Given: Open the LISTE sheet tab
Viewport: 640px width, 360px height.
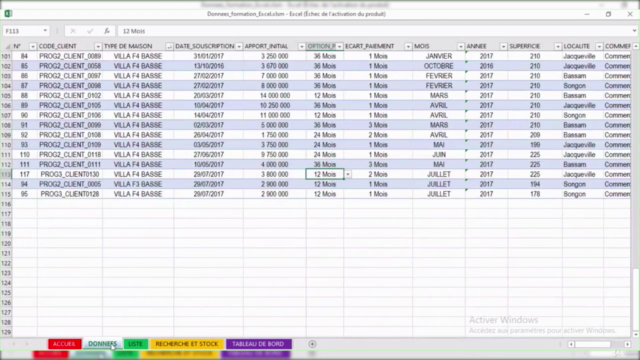Looking at the screenshot, I should (x=136, y=344).
